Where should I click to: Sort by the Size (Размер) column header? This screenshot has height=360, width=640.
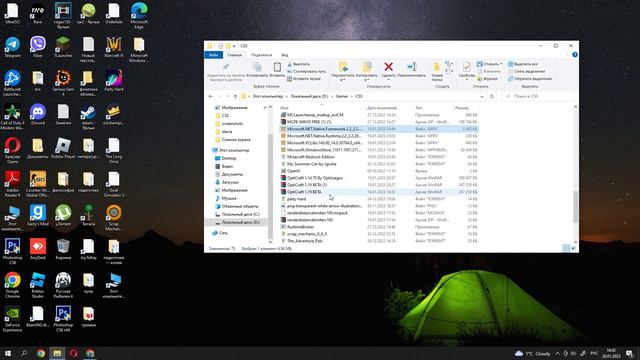pos(462,108)
